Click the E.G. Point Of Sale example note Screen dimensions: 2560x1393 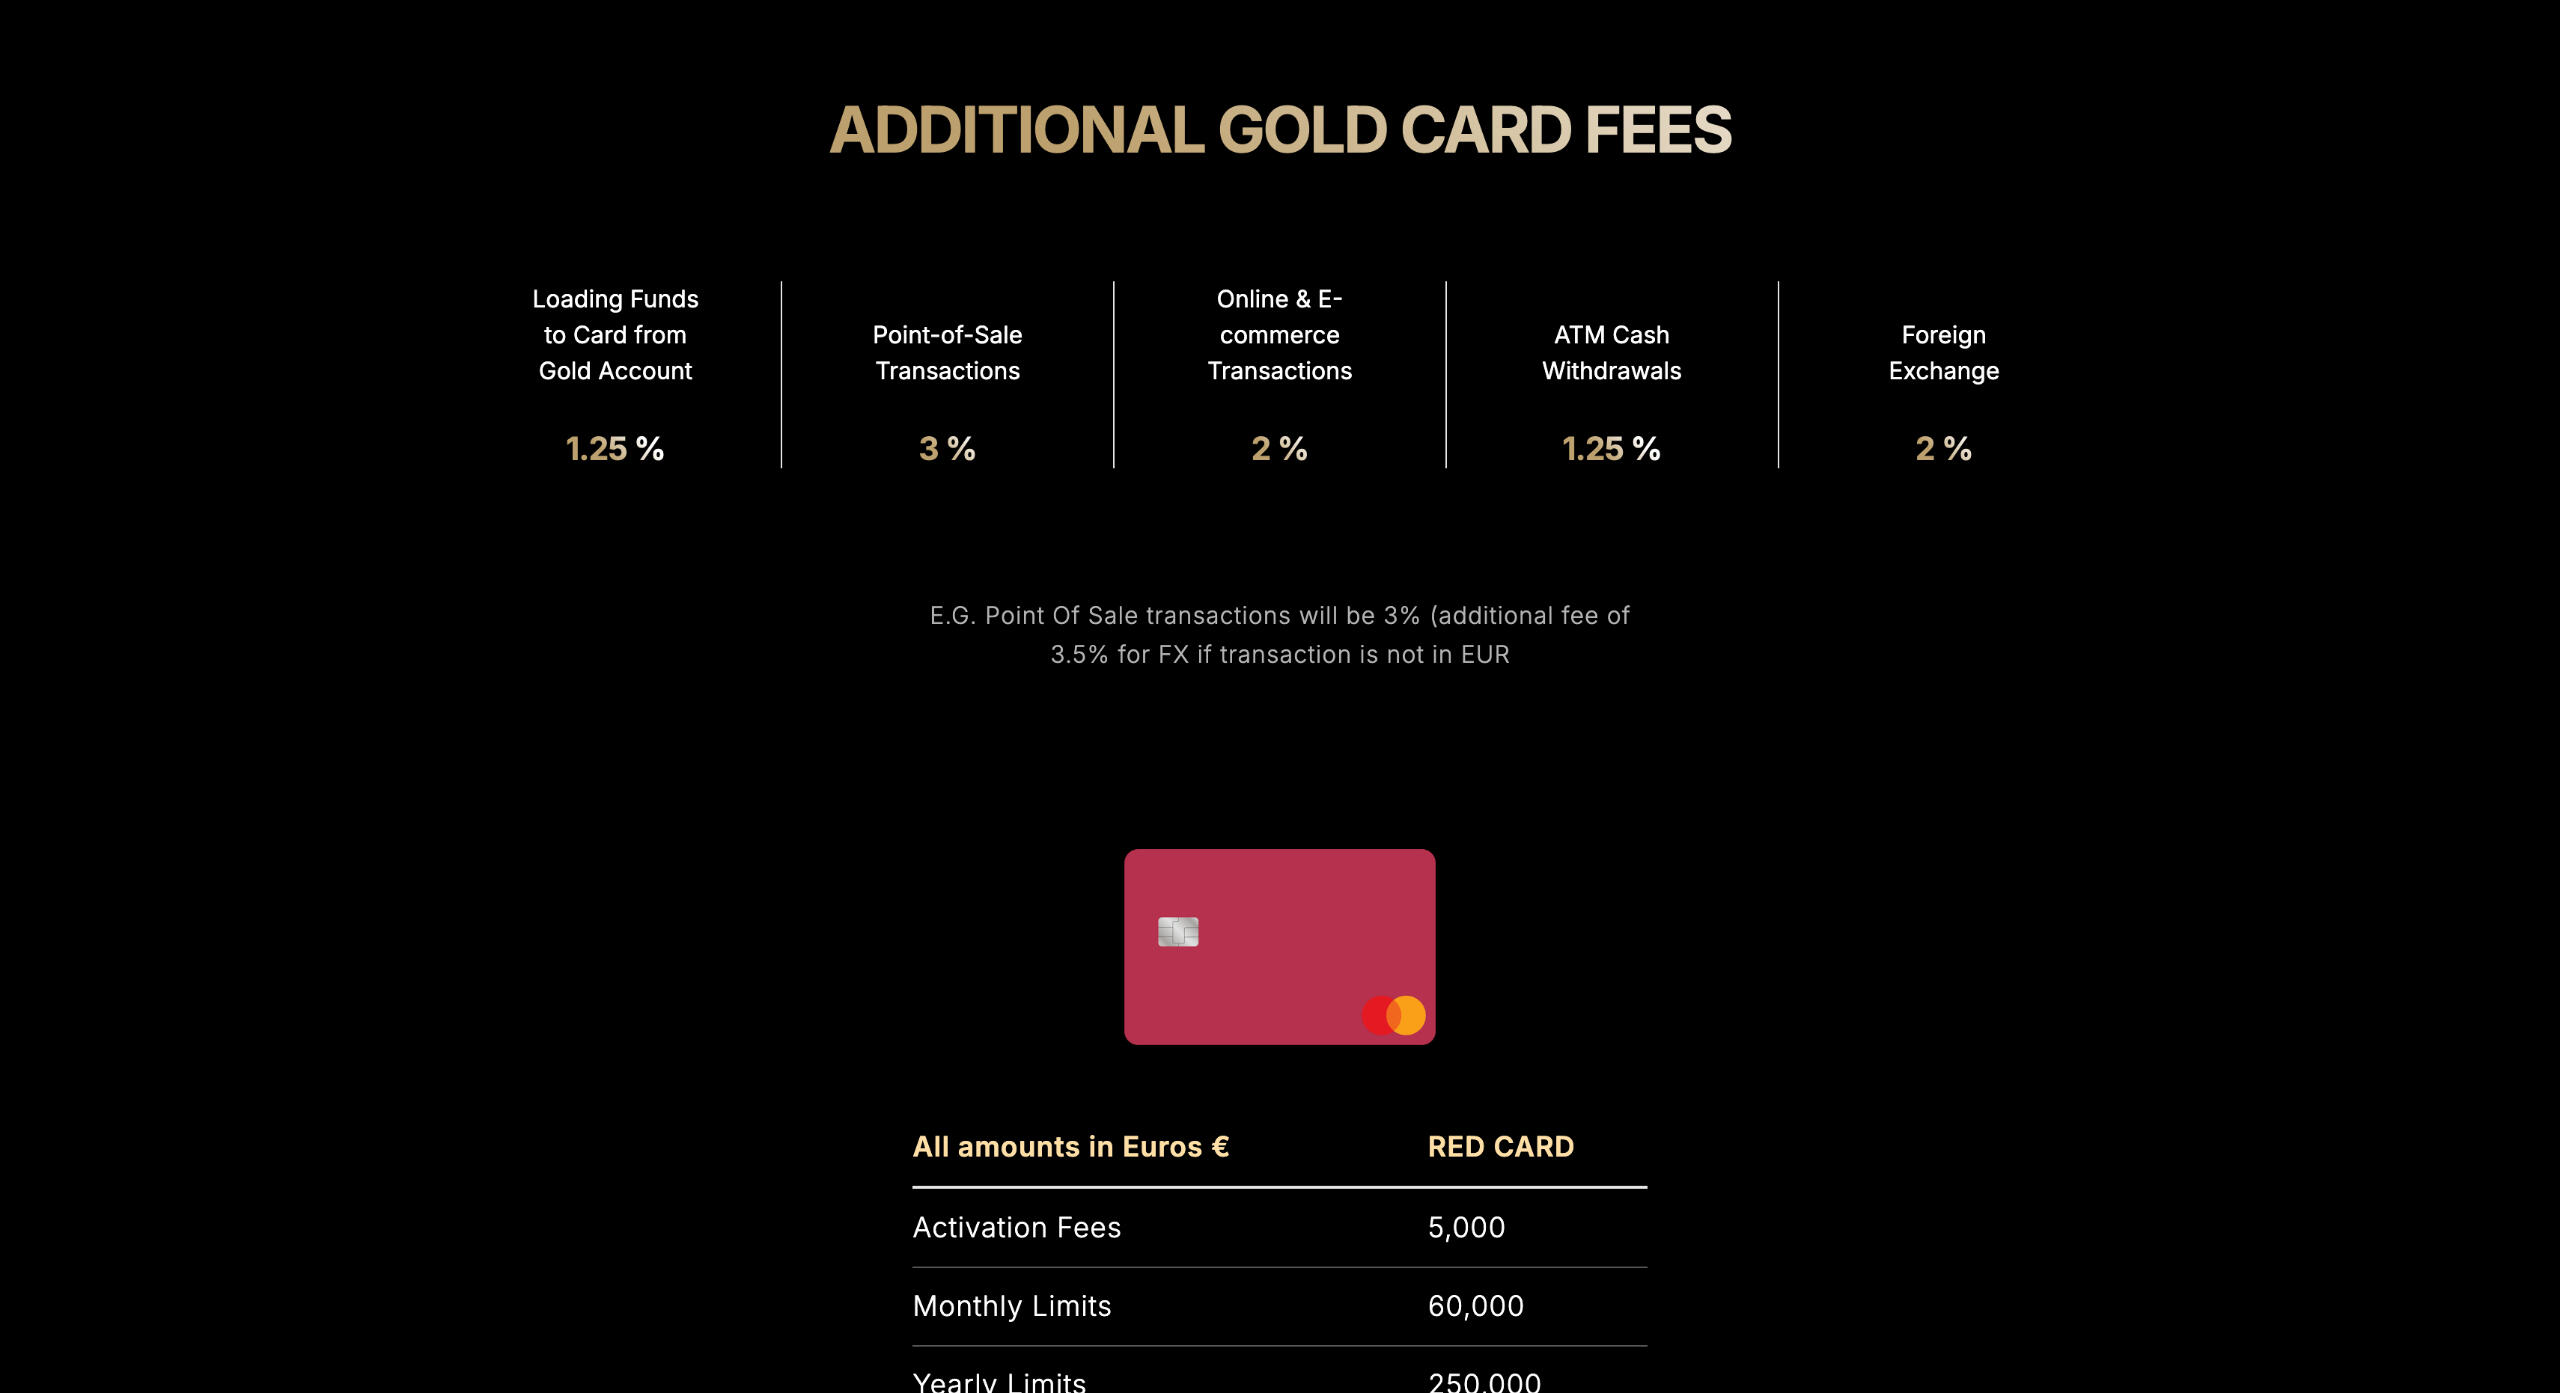click(1279, 634)
